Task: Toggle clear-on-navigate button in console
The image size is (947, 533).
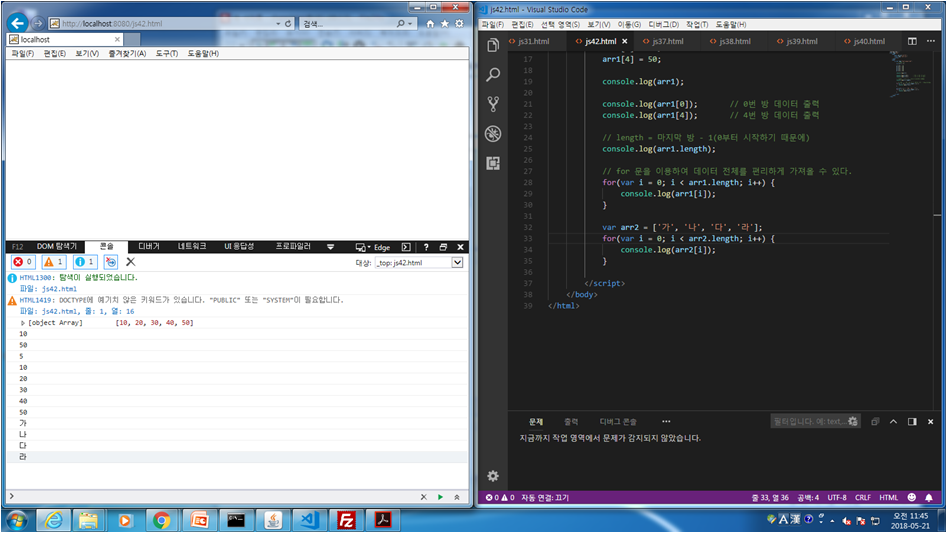Action: (111, 262)
